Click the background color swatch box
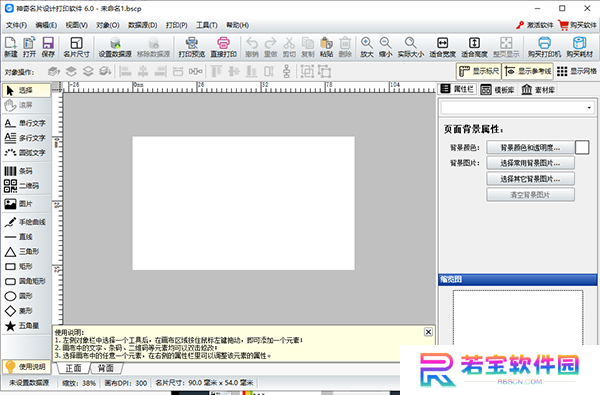600x395 pixels. pos(582,147)
